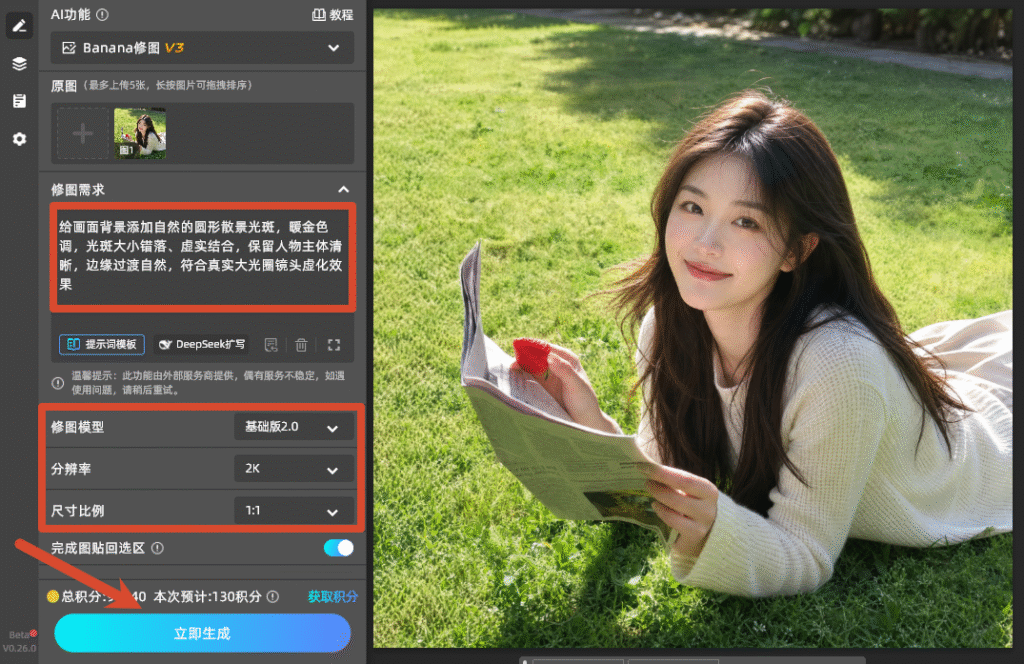The image size is (1024, 664).
Task: Click the 立即生成 button
Action: pos(202,633)
